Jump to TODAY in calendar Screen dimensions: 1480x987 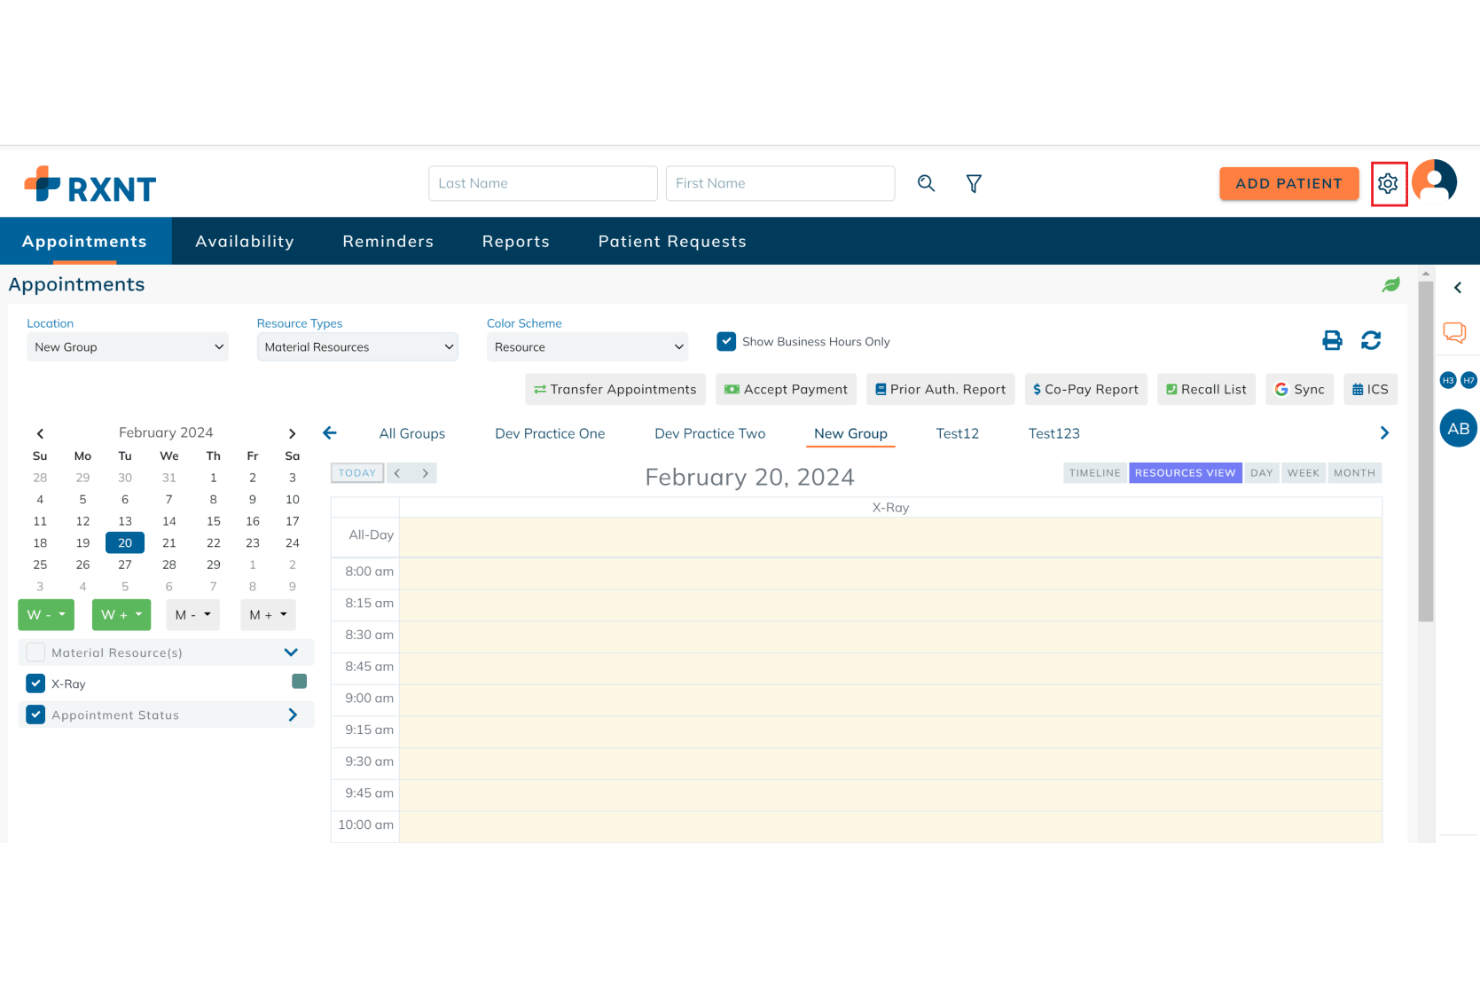[x=357, y=473]
